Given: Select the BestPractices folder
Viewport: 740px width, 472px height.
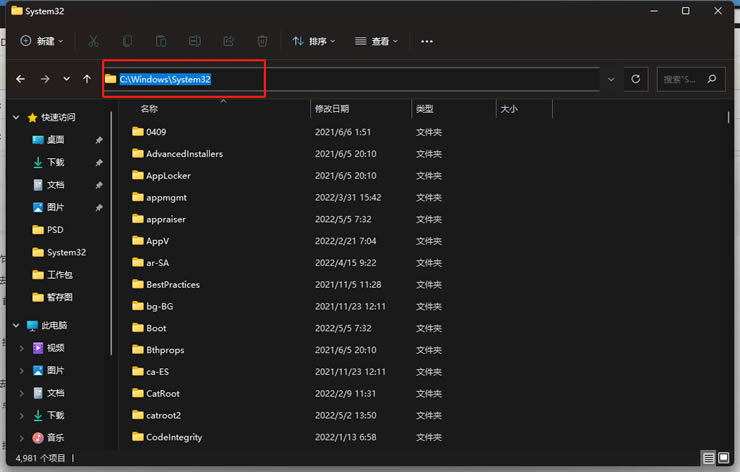Looking at the screenshot, I should (x=166, y=284).
